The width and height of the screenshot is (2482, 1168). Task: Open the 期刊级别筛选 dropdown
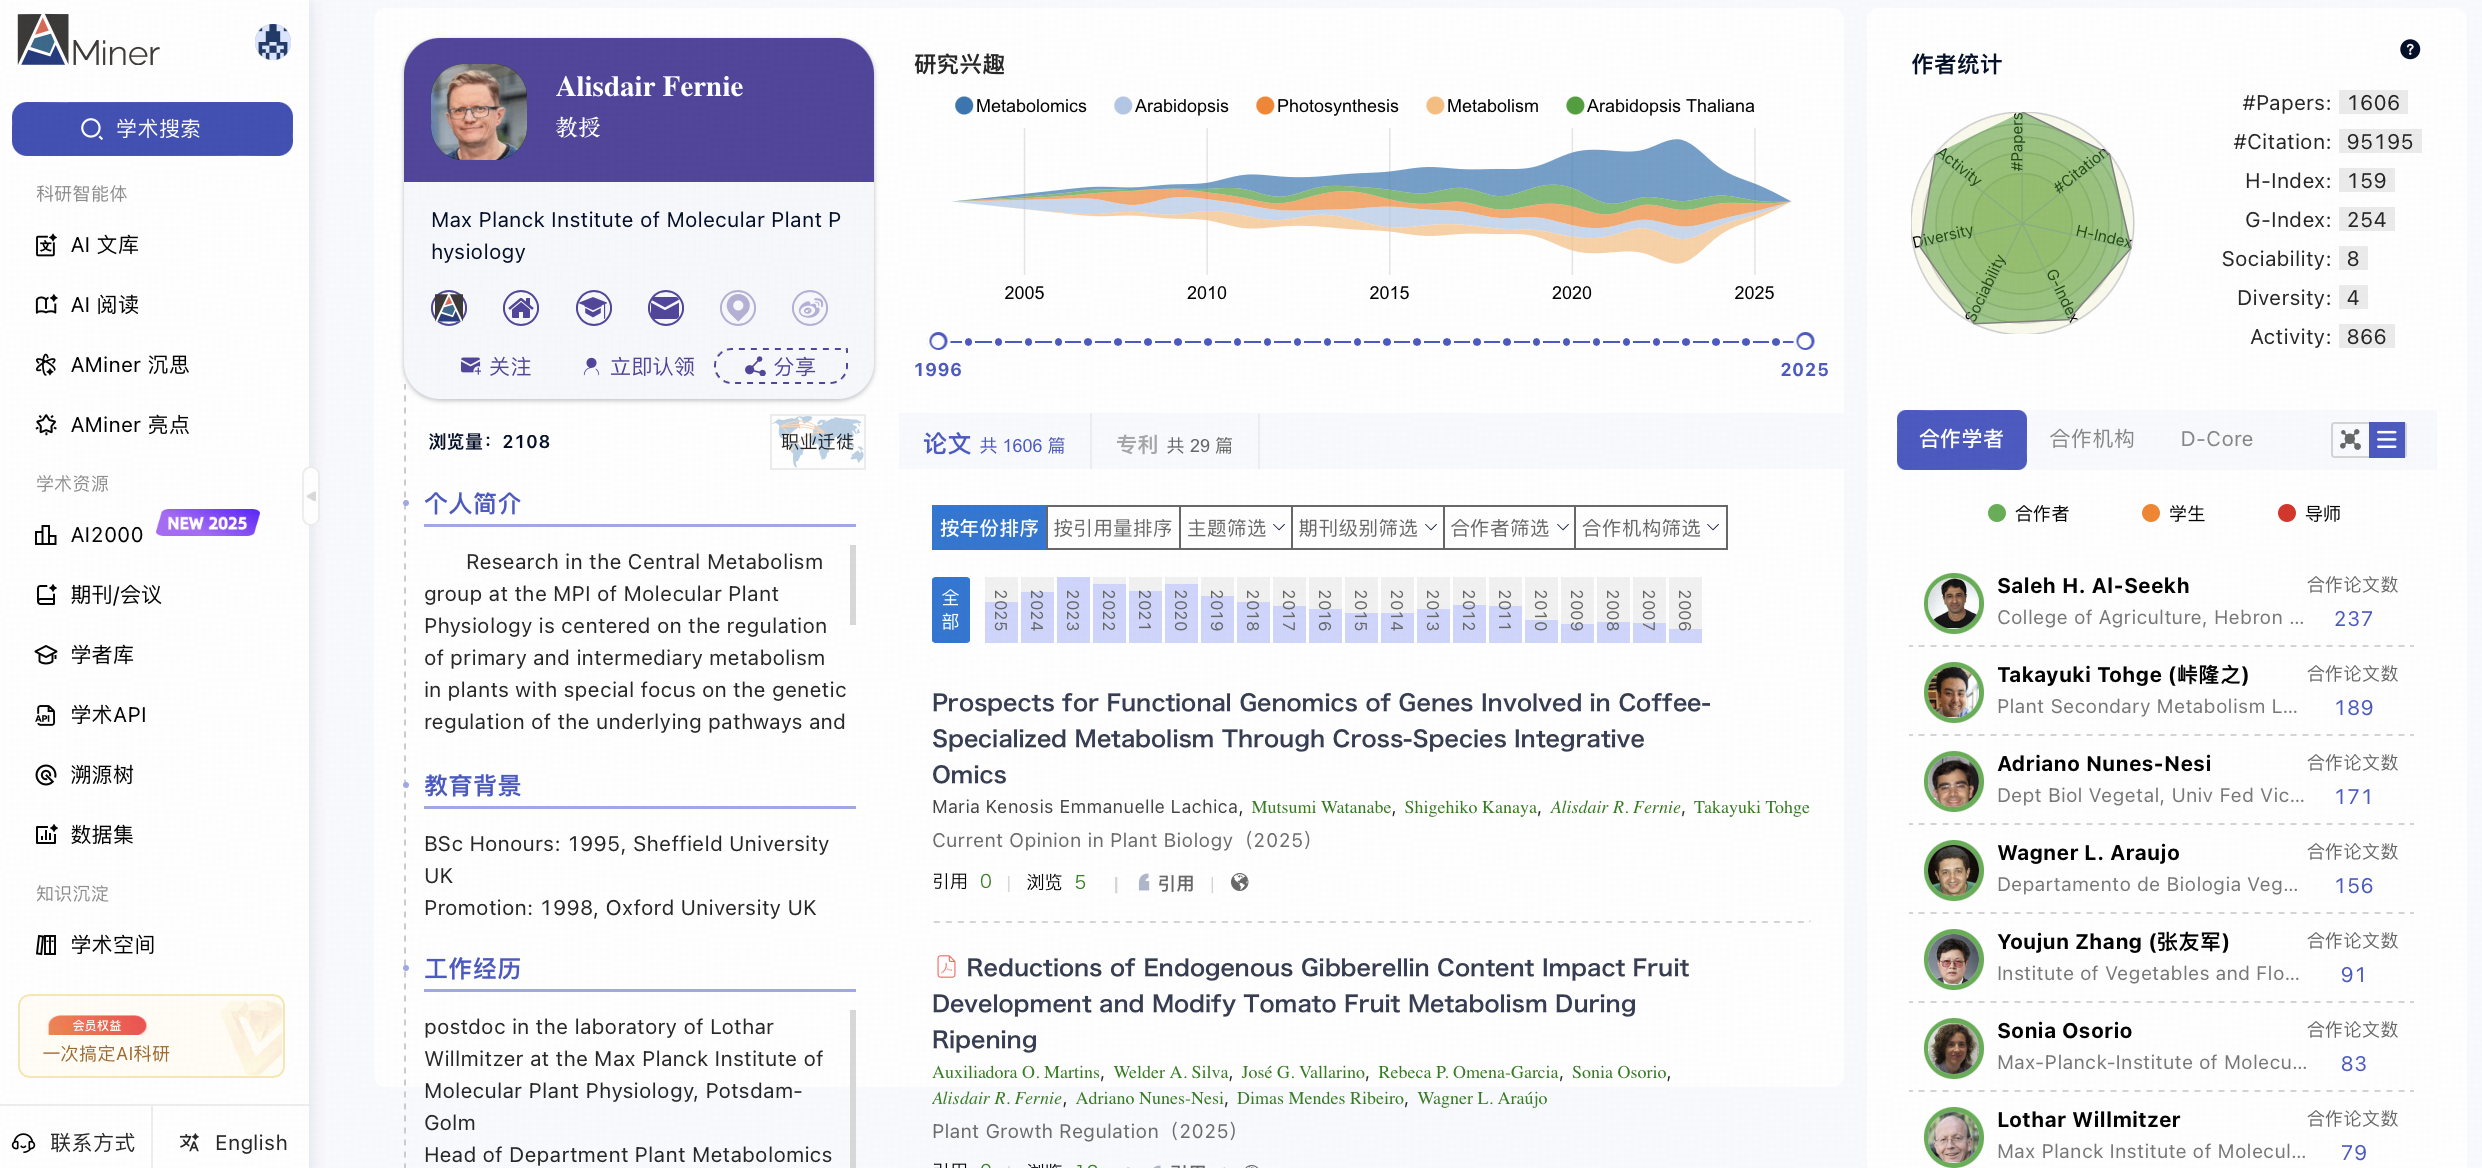pyautogui.click(x=1367, y=528)
